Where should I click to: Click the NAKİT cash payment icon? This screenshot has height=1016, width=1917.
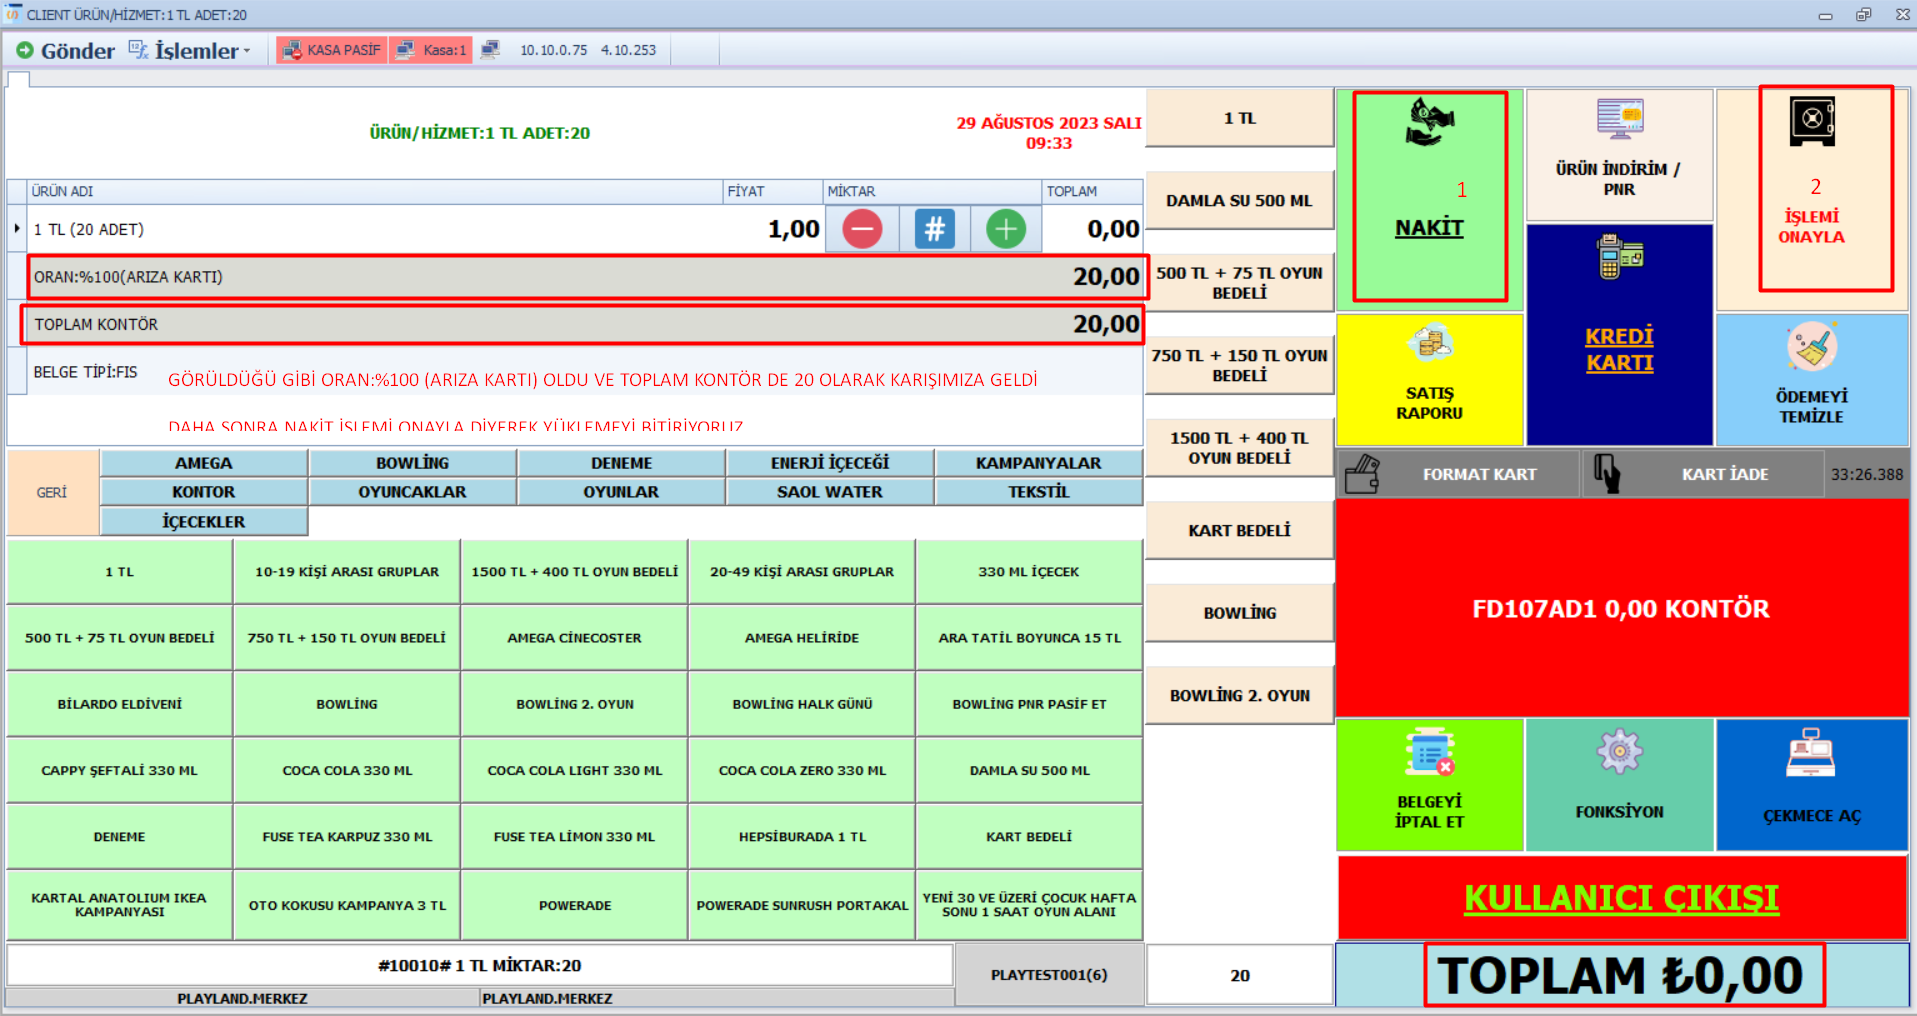[1429, 123]
